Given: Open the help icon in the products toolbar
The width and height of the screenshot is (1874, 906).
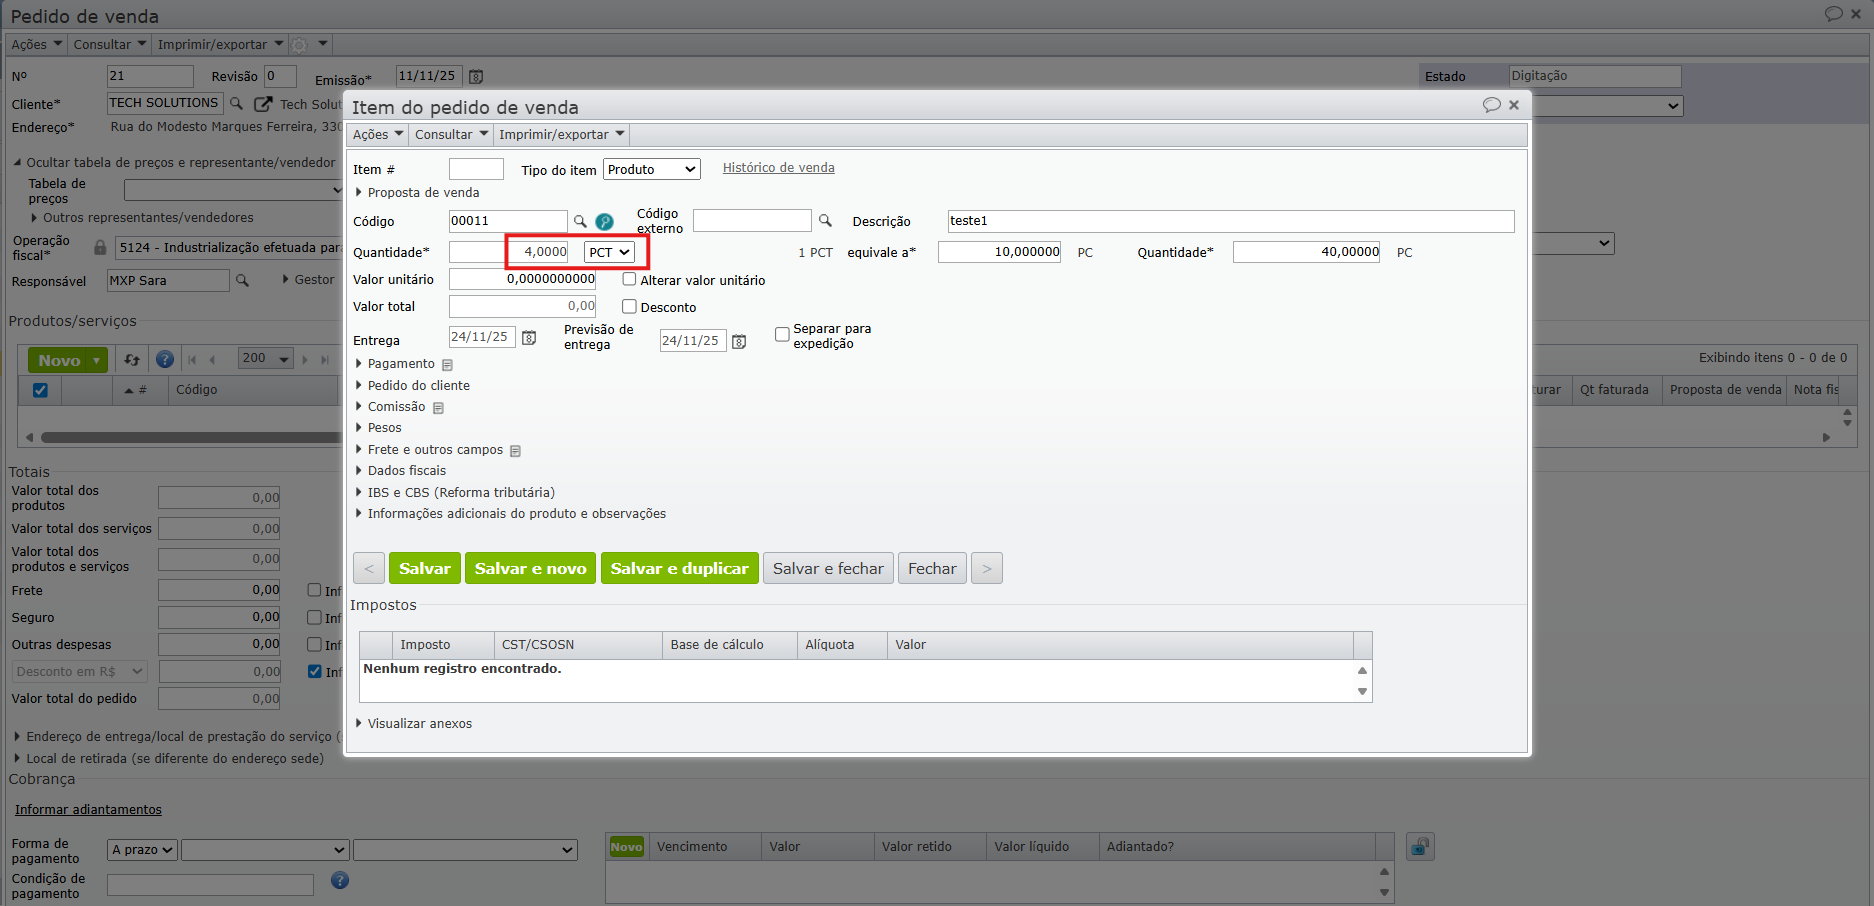Looking at the screenshot, I should coord(165,360).
